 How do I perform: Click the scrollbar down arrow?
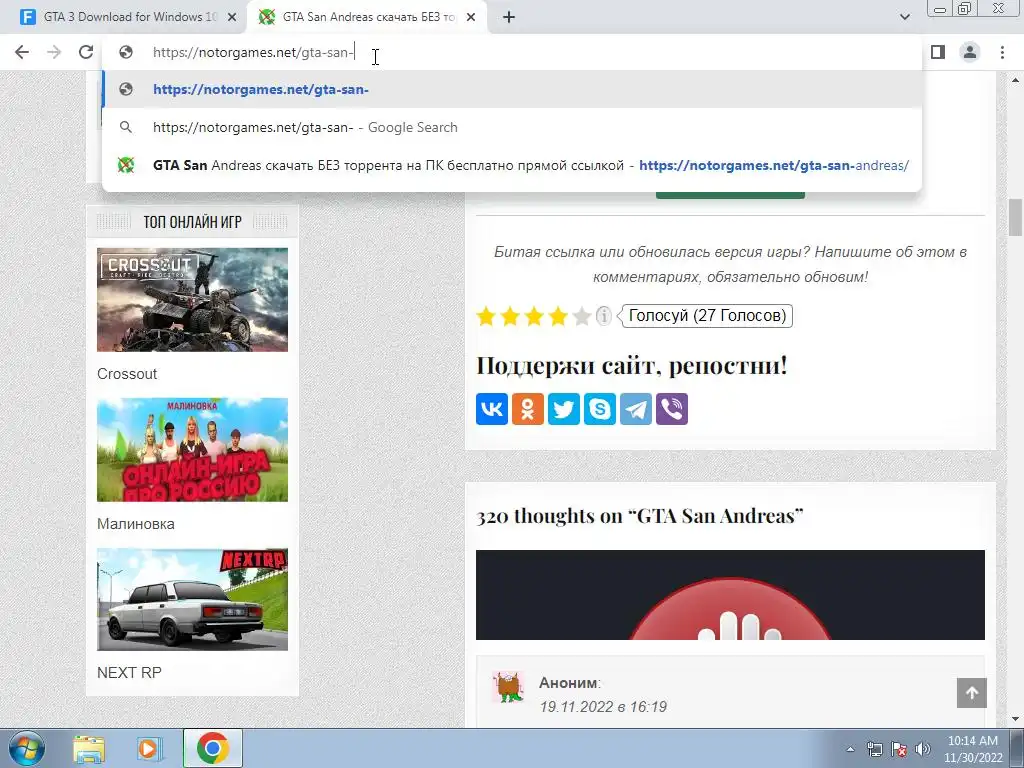point(1015,720)
